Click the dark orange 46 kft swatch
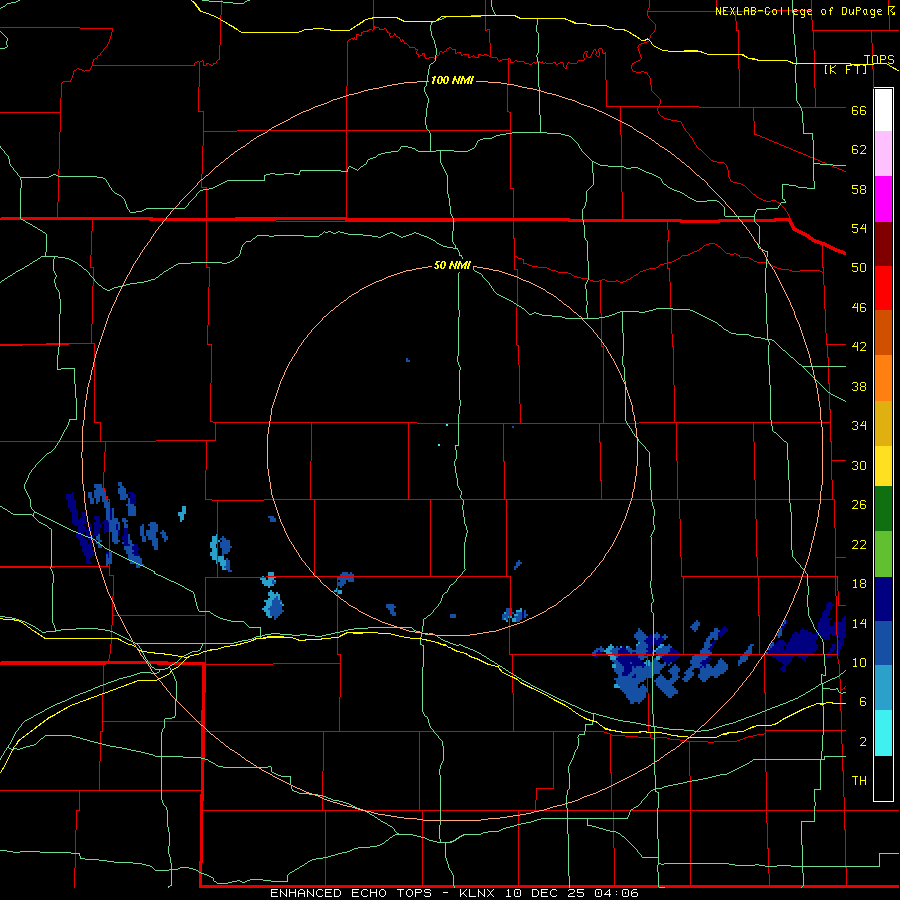 [883, 333]
